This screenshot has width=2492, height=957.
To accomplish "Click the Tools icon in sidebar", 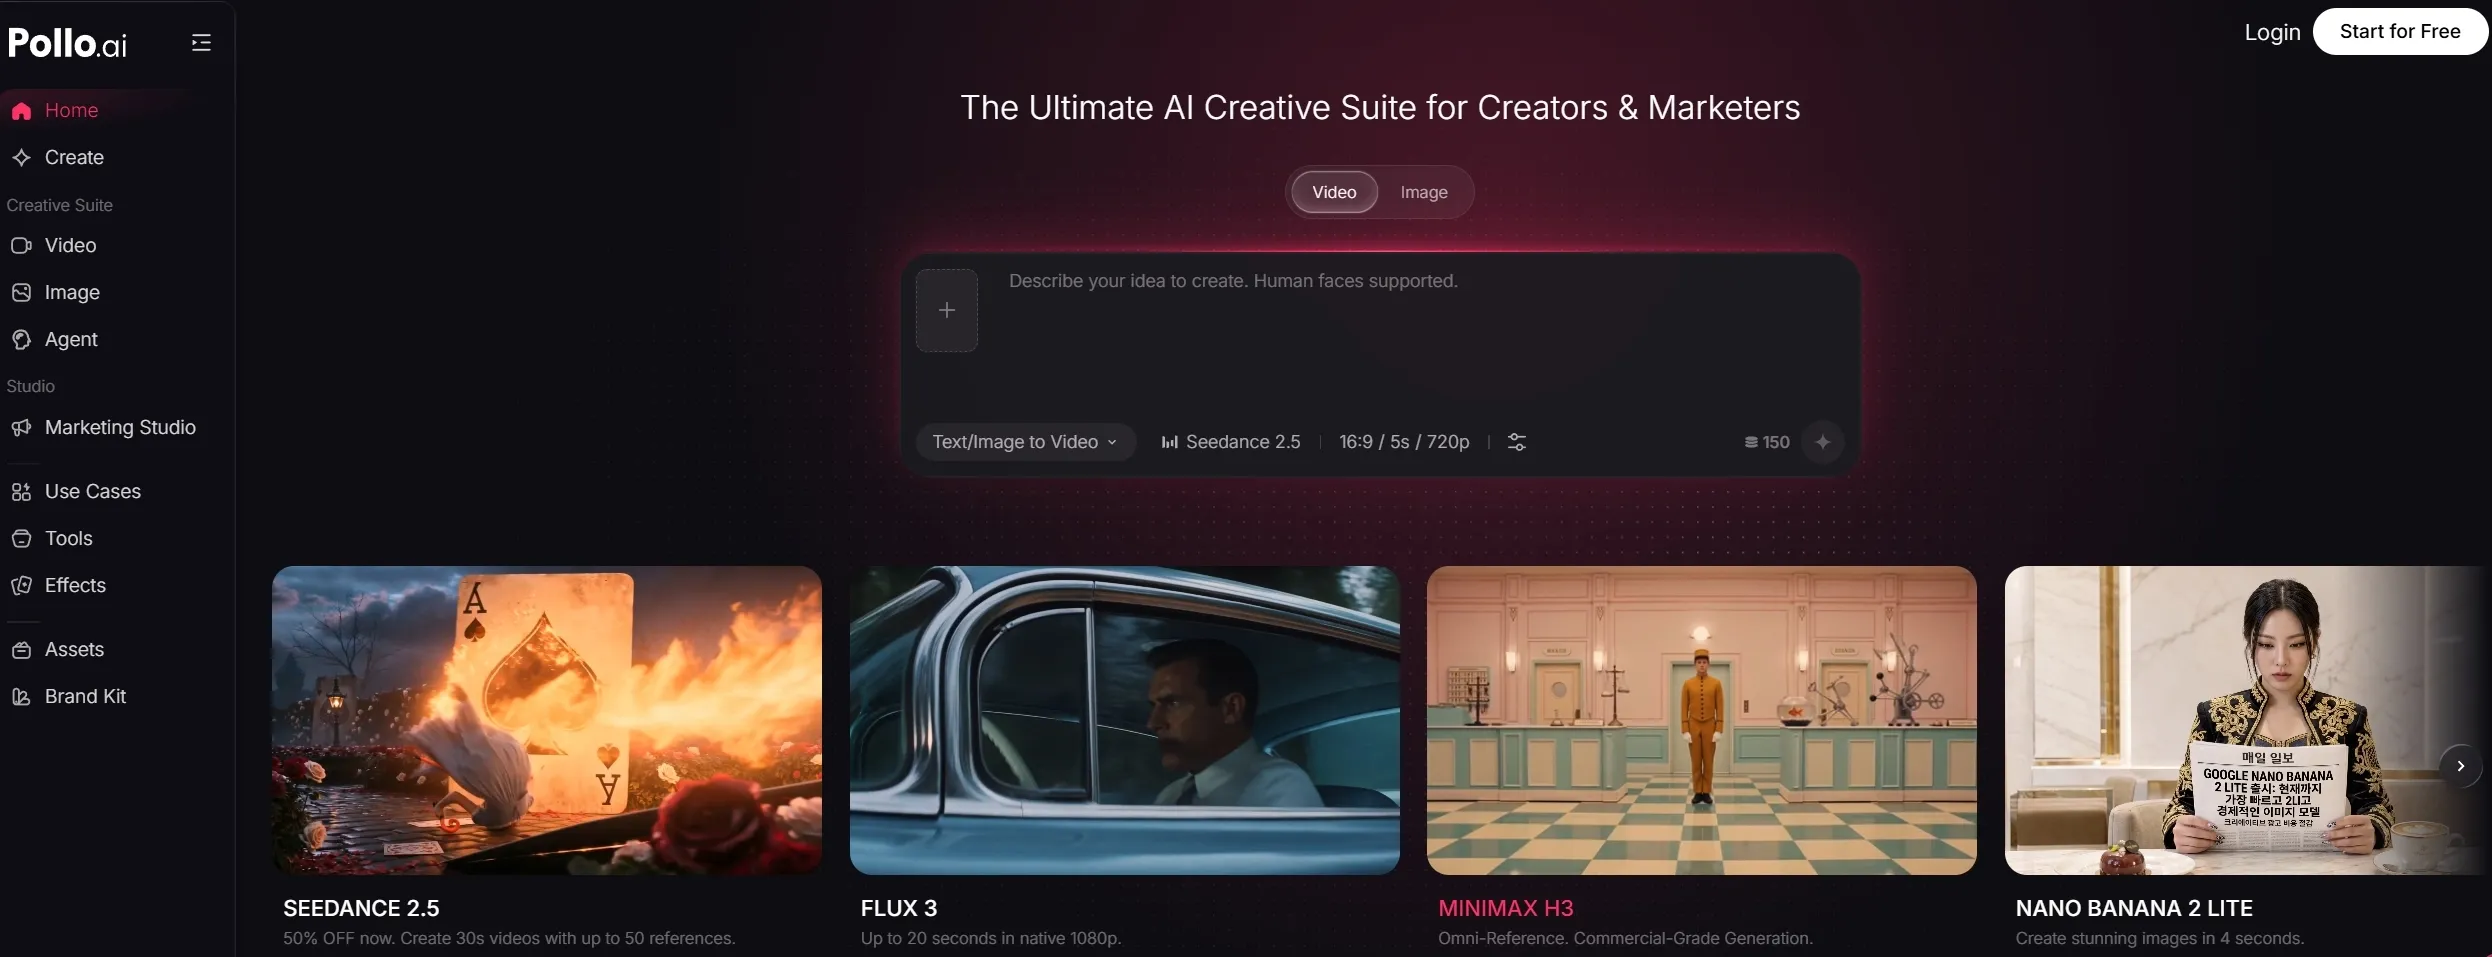I will [x=21, y=538].
